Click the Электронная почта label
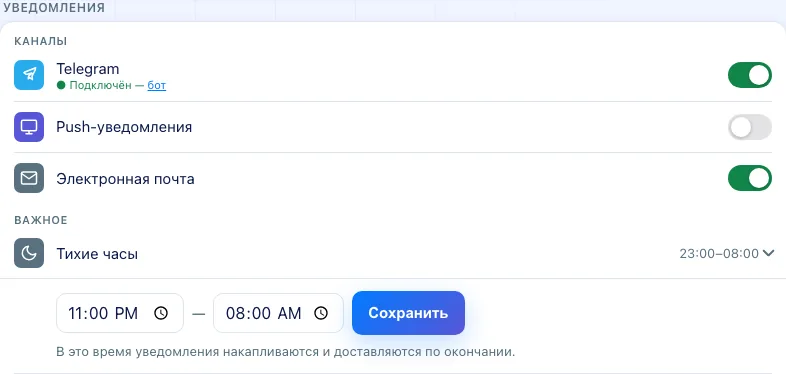This screenshot has width=786, height=374. coord(125,179)
